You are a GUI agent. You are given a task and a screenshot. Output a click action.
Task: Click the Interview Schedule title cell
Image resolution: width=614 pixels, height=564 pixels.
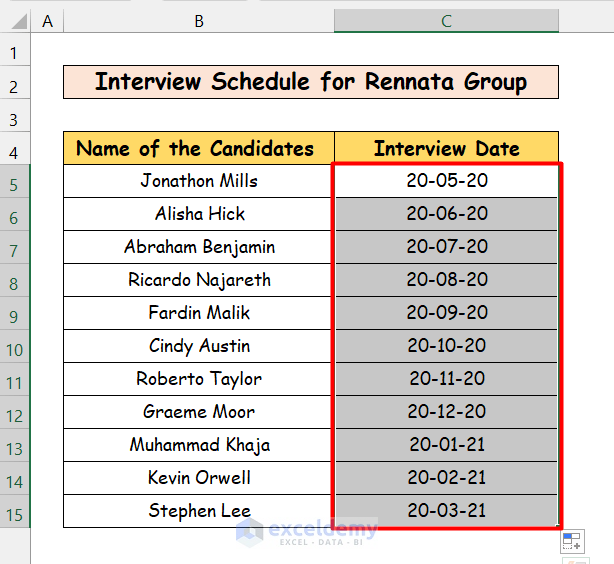310,82
